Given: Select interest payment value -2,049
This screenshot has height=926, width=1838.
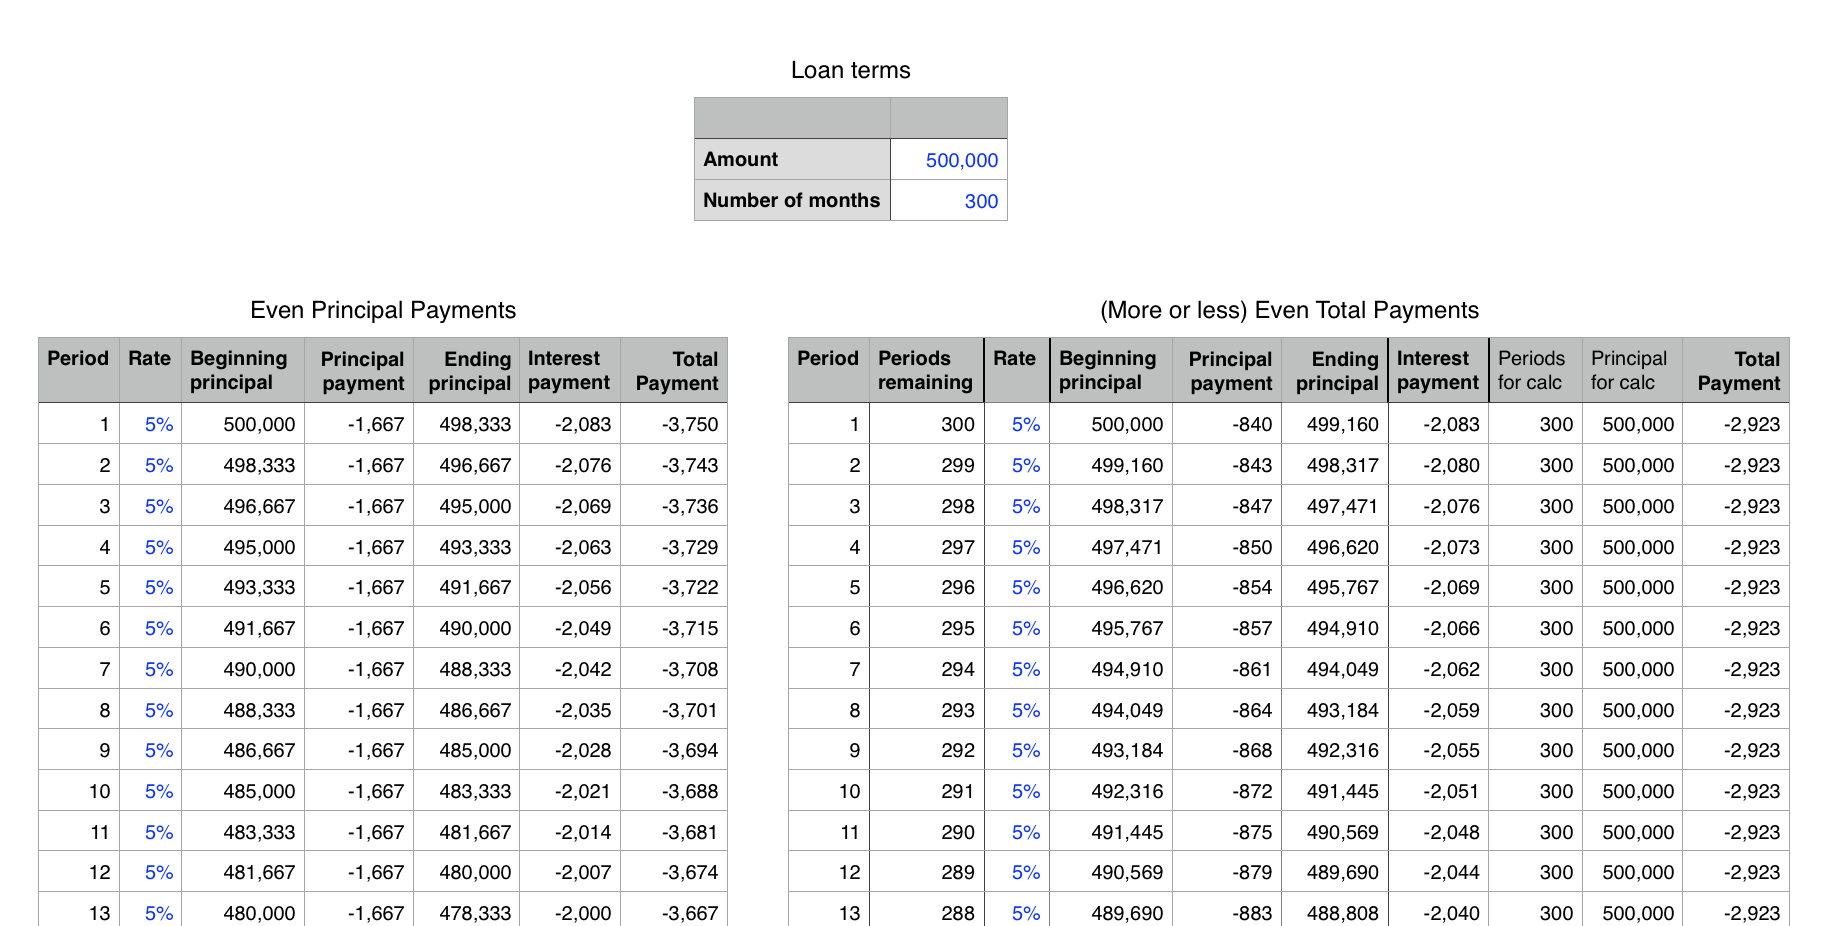Looking at the screenshot, I should (570, 628).
